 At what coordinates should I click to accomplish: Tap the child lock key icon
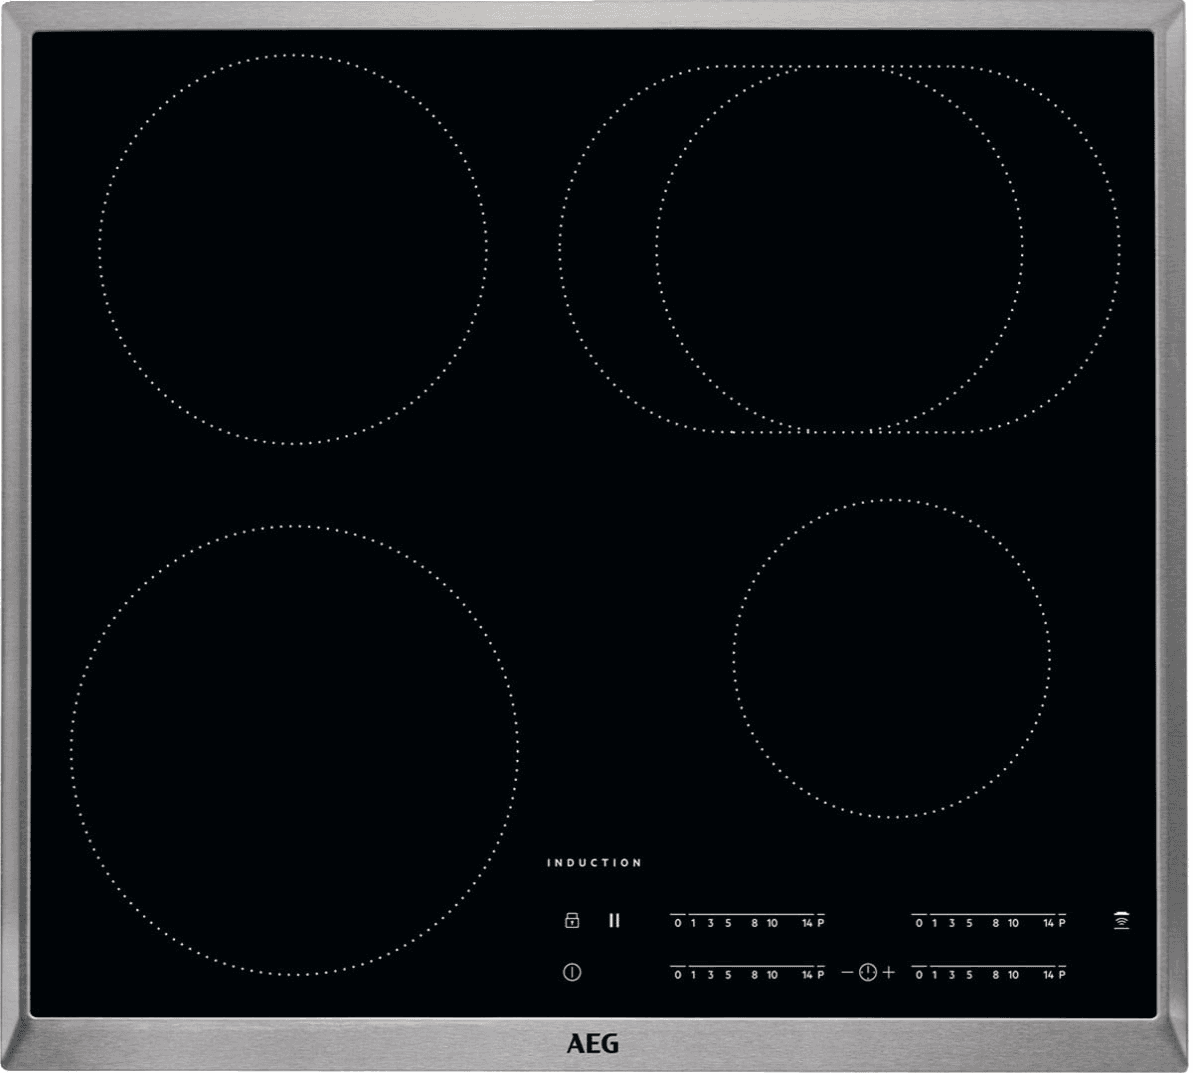(x=572, y=920)
